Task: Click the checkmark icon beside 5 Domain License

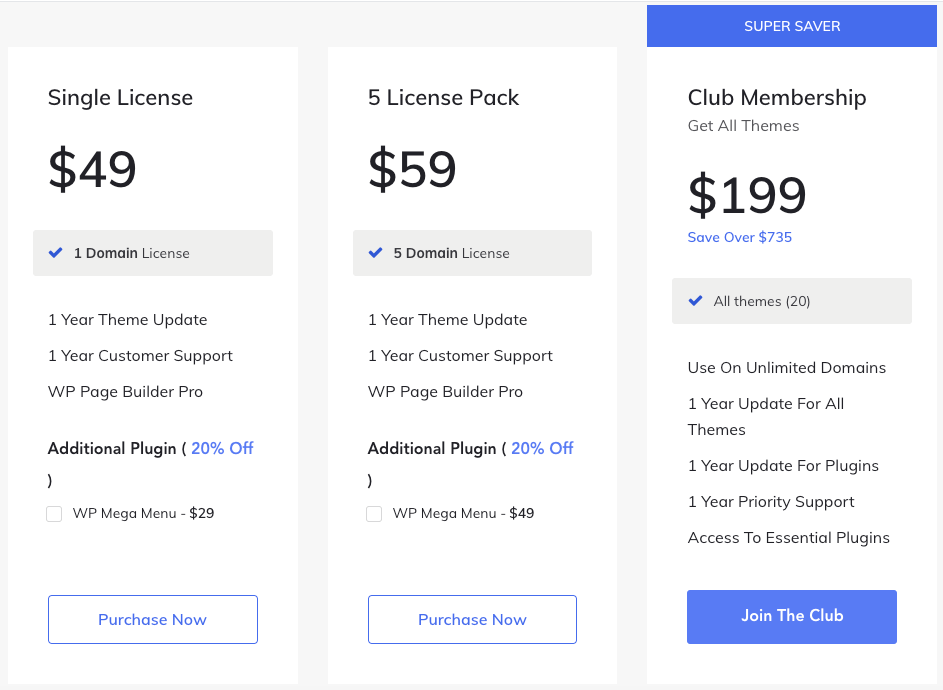Action: [x=375, y=253]
